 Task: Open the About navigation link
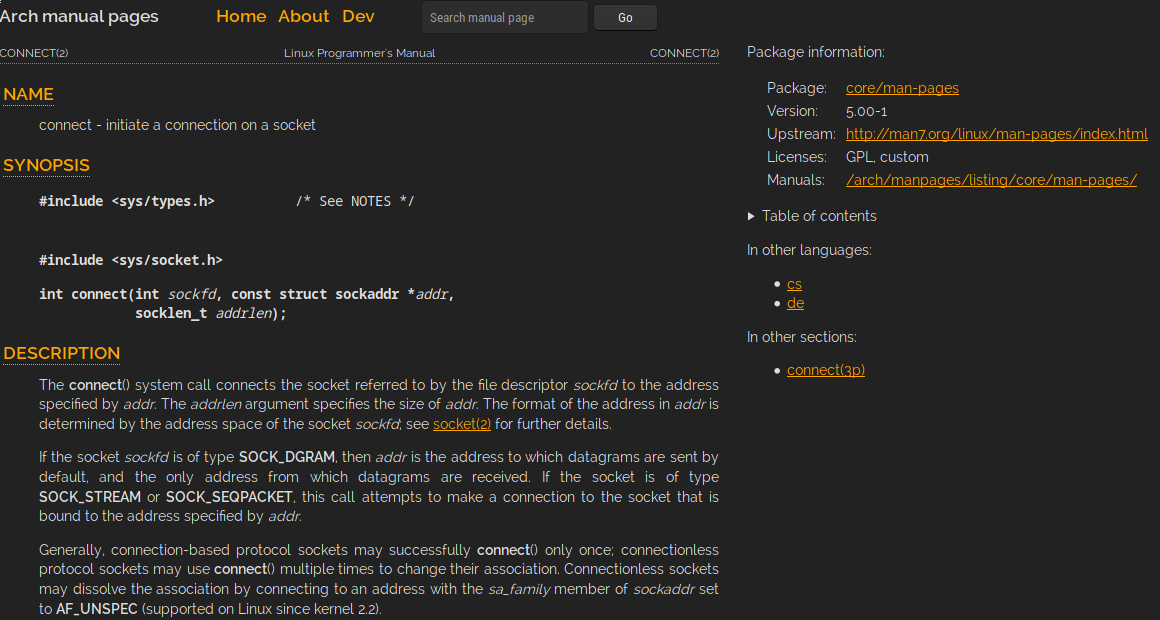pos(303,17)
